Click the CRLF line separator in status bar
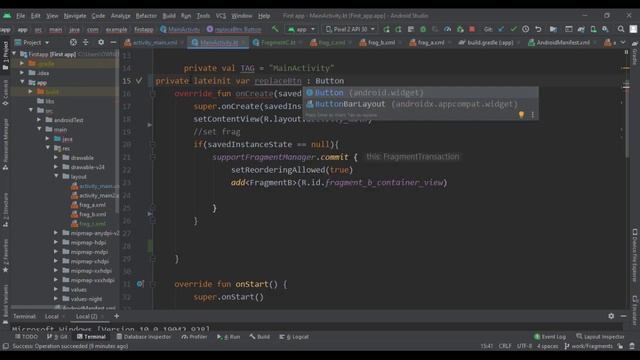640x360 pixels. pyautogui.click(x=505, y=346)
